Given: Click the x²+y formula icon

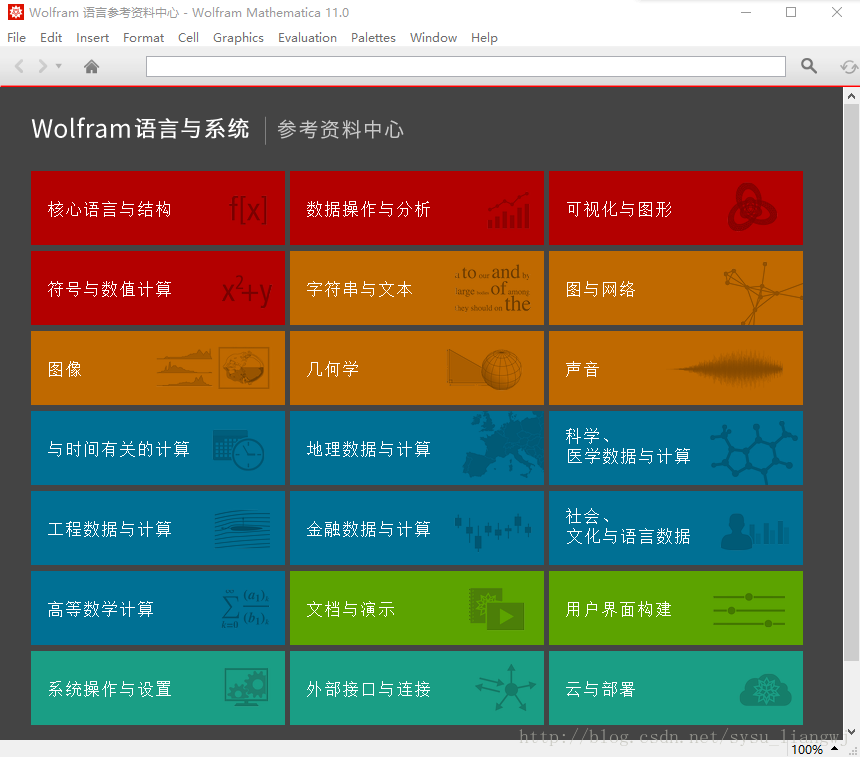Looking at the screenshot, I should click(x=247, y=291).
